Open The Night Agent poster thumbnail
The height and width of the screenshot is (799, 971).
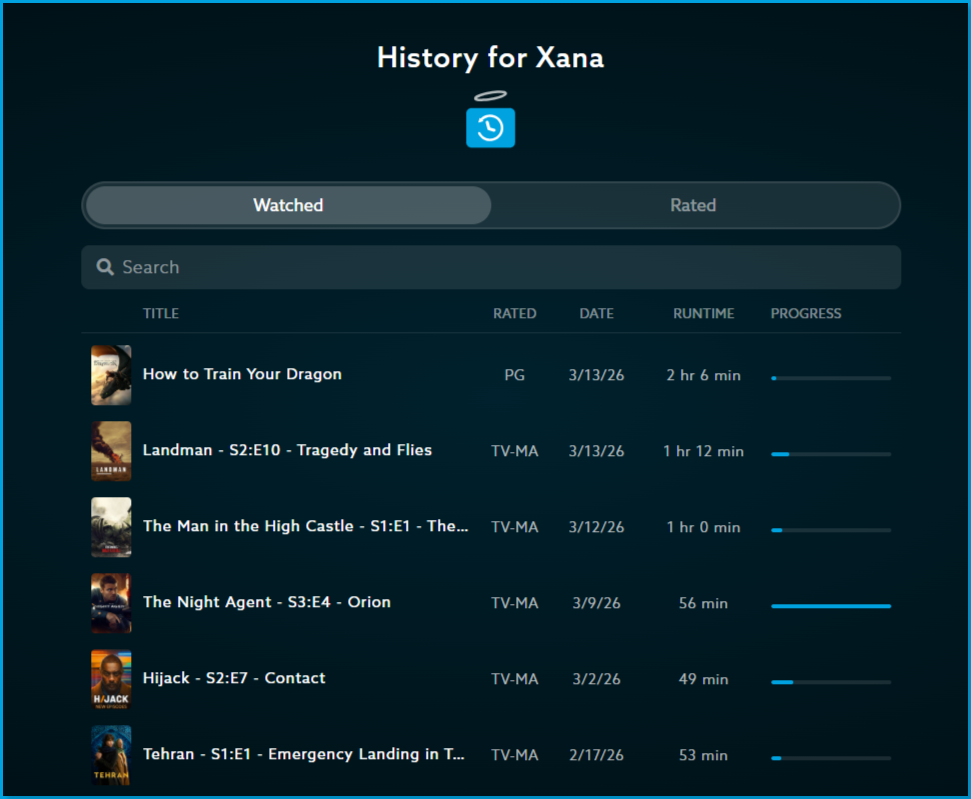pos(111,603)
